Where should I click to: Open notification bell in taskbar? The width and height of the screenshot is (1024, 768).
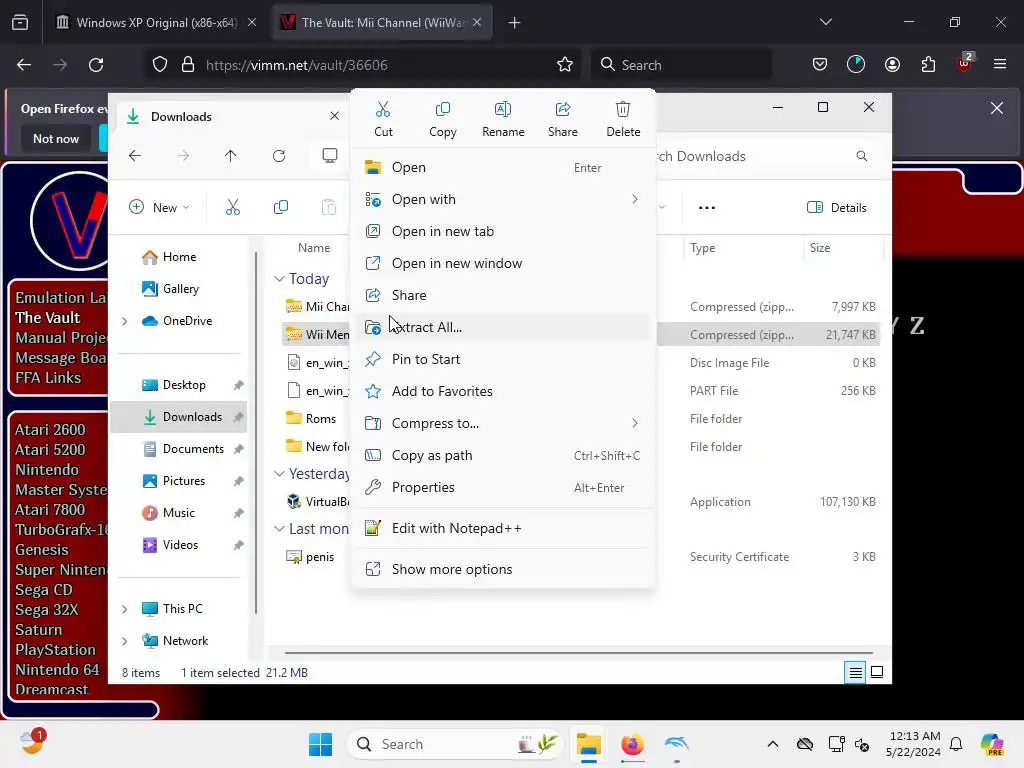click(956, 744)
